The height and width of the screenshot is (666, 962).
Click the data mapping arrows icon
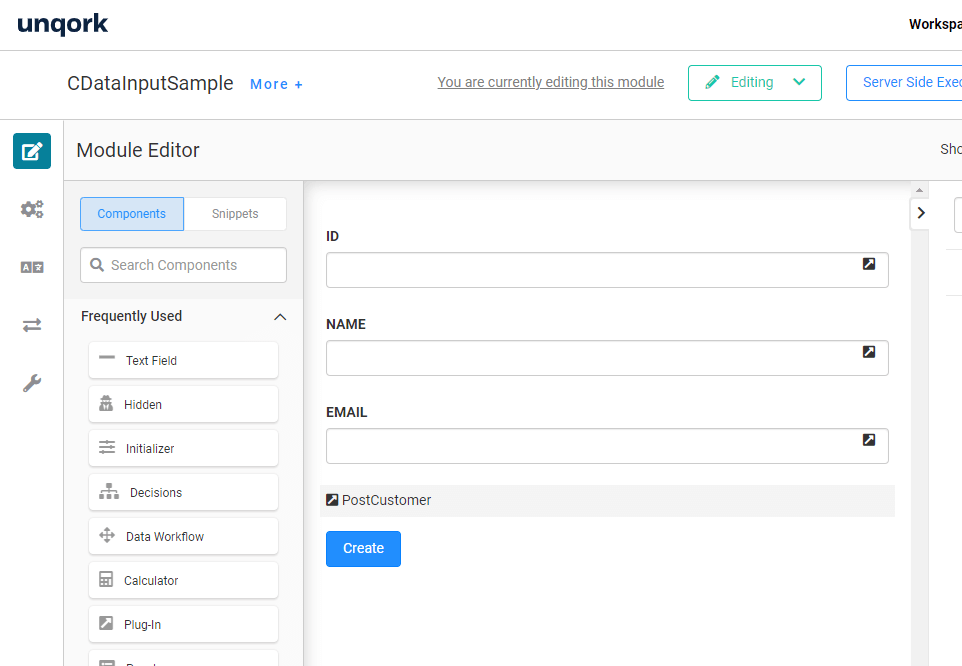(32, 325)
